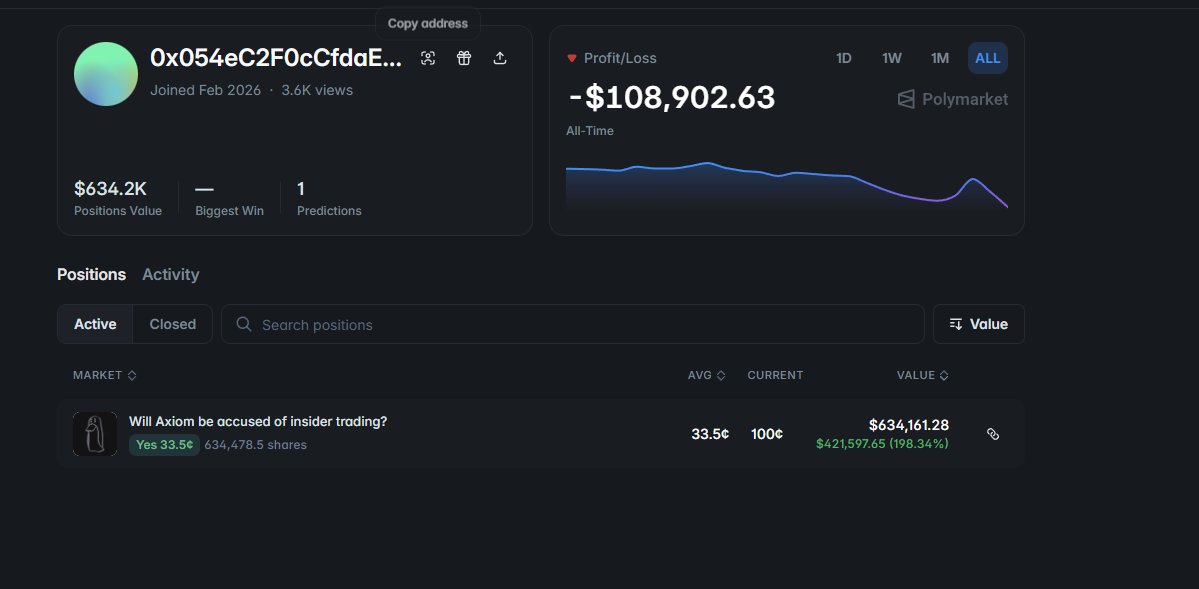Click the 33.5¢ average price cell
1199x589 pixels.
[x=710, y=434]
